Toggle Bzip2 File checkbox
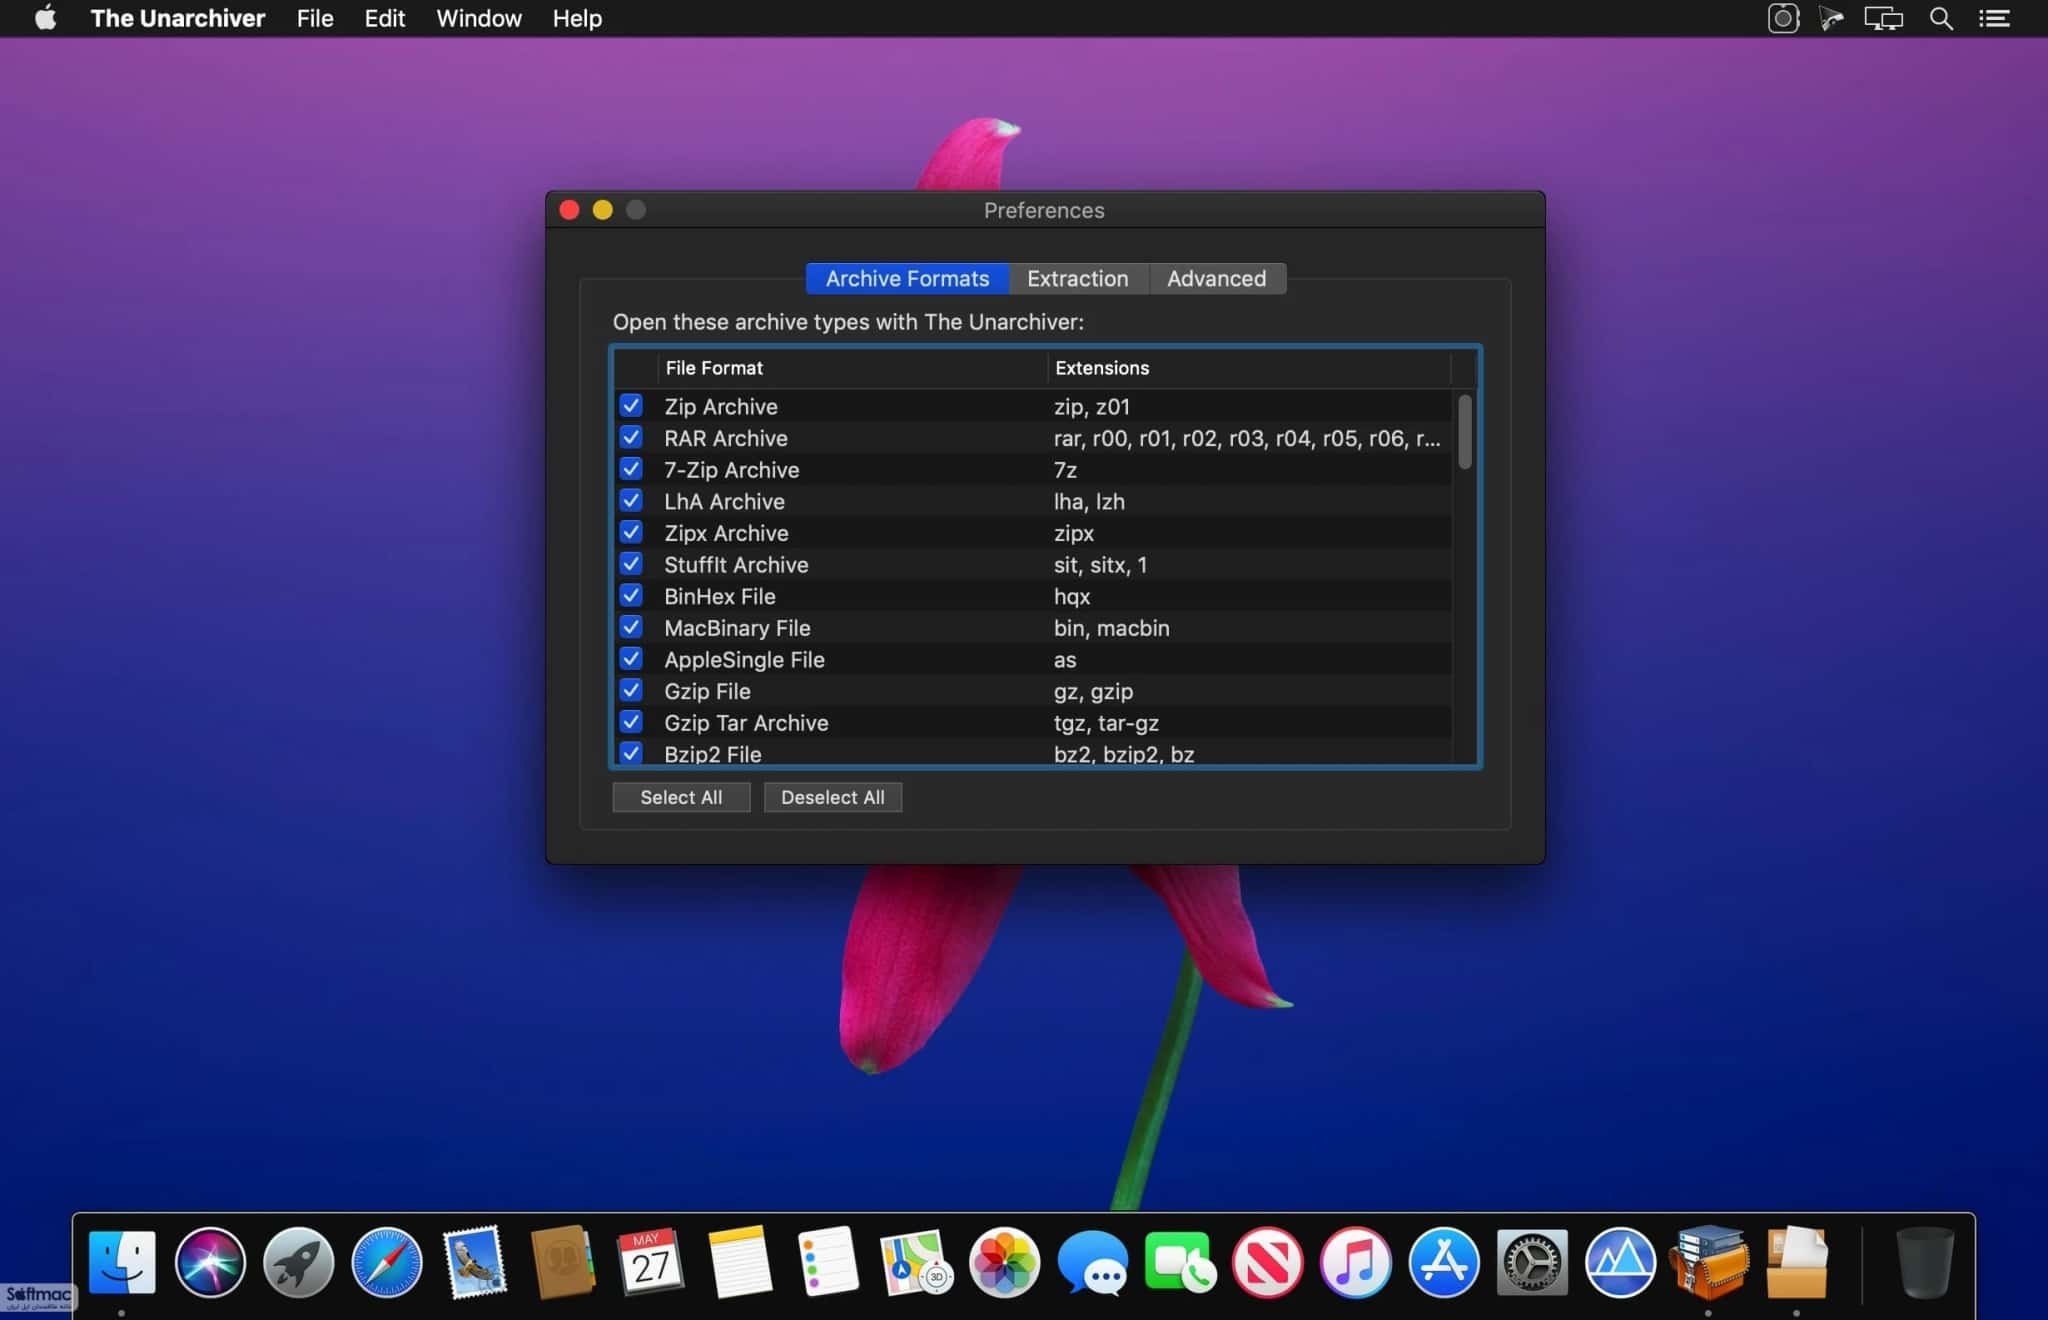The image size is (2048, 1320). click(x=631, y=753)
